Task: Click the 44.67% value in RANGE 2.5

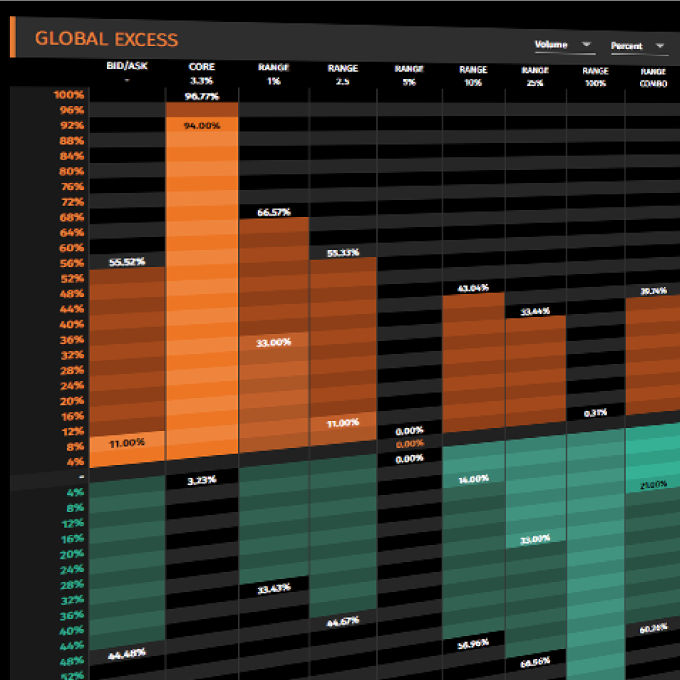Action: 343,621
